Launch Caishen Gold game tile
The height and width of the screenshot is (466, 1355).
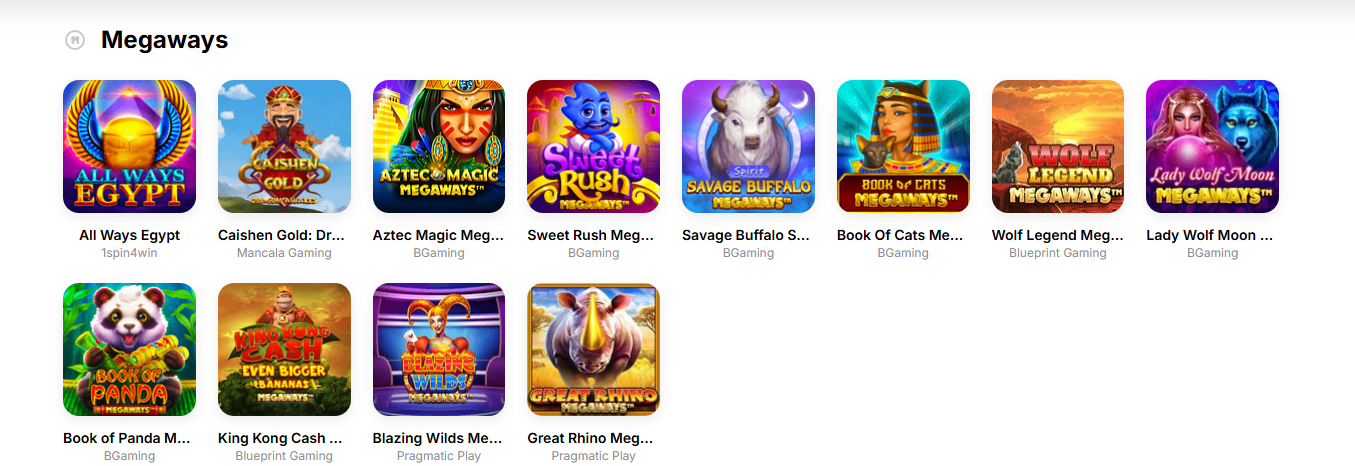[x=284, y=146]
